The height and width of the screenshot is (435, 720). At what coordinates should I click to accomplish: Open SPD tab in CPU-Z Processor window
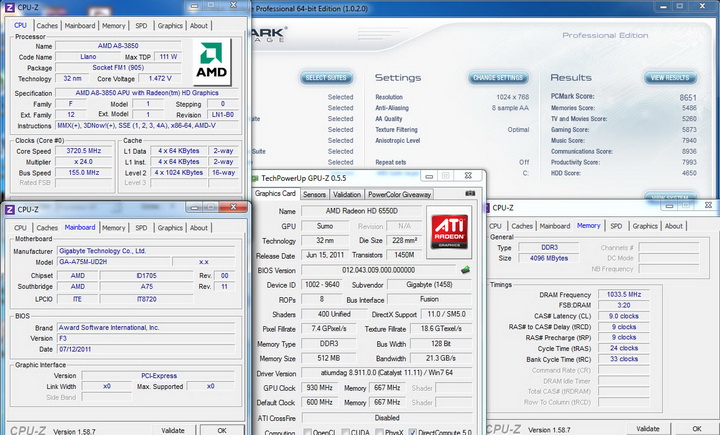(141, 26)
